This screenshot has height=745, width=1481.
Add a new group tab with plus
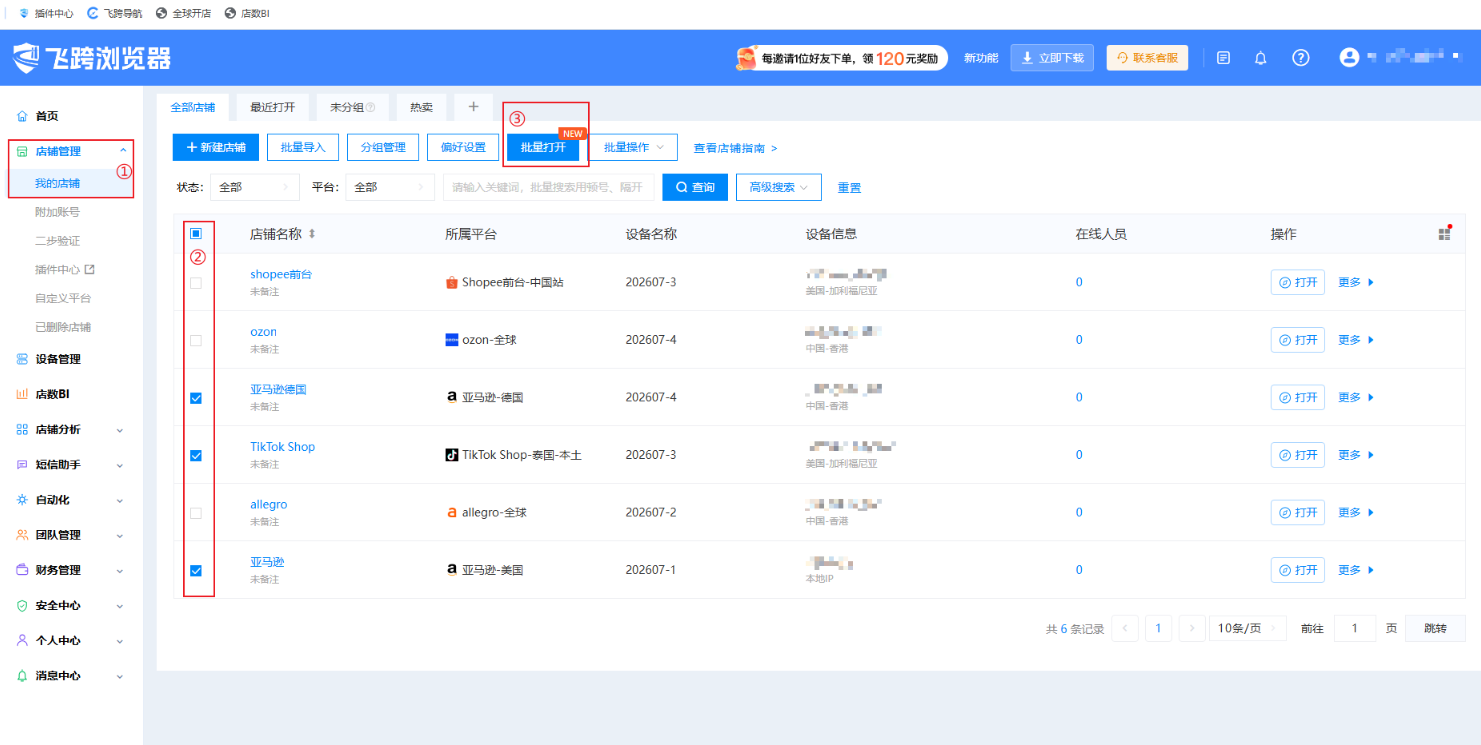point(473,107)
